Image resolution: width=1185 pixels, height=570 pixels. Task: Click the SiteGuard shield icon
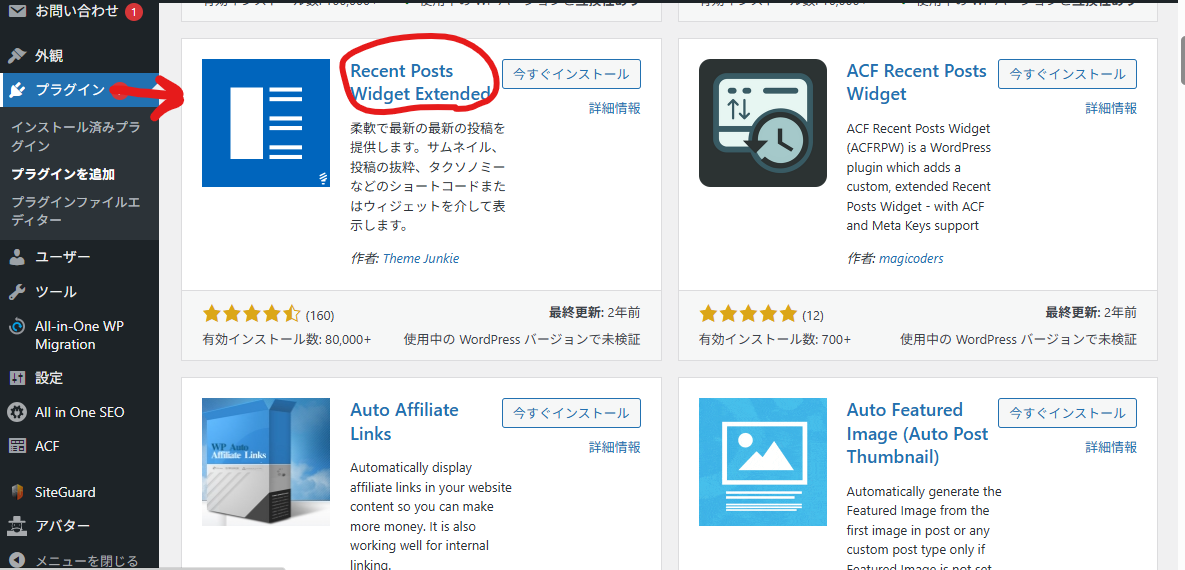pos(17,491)
